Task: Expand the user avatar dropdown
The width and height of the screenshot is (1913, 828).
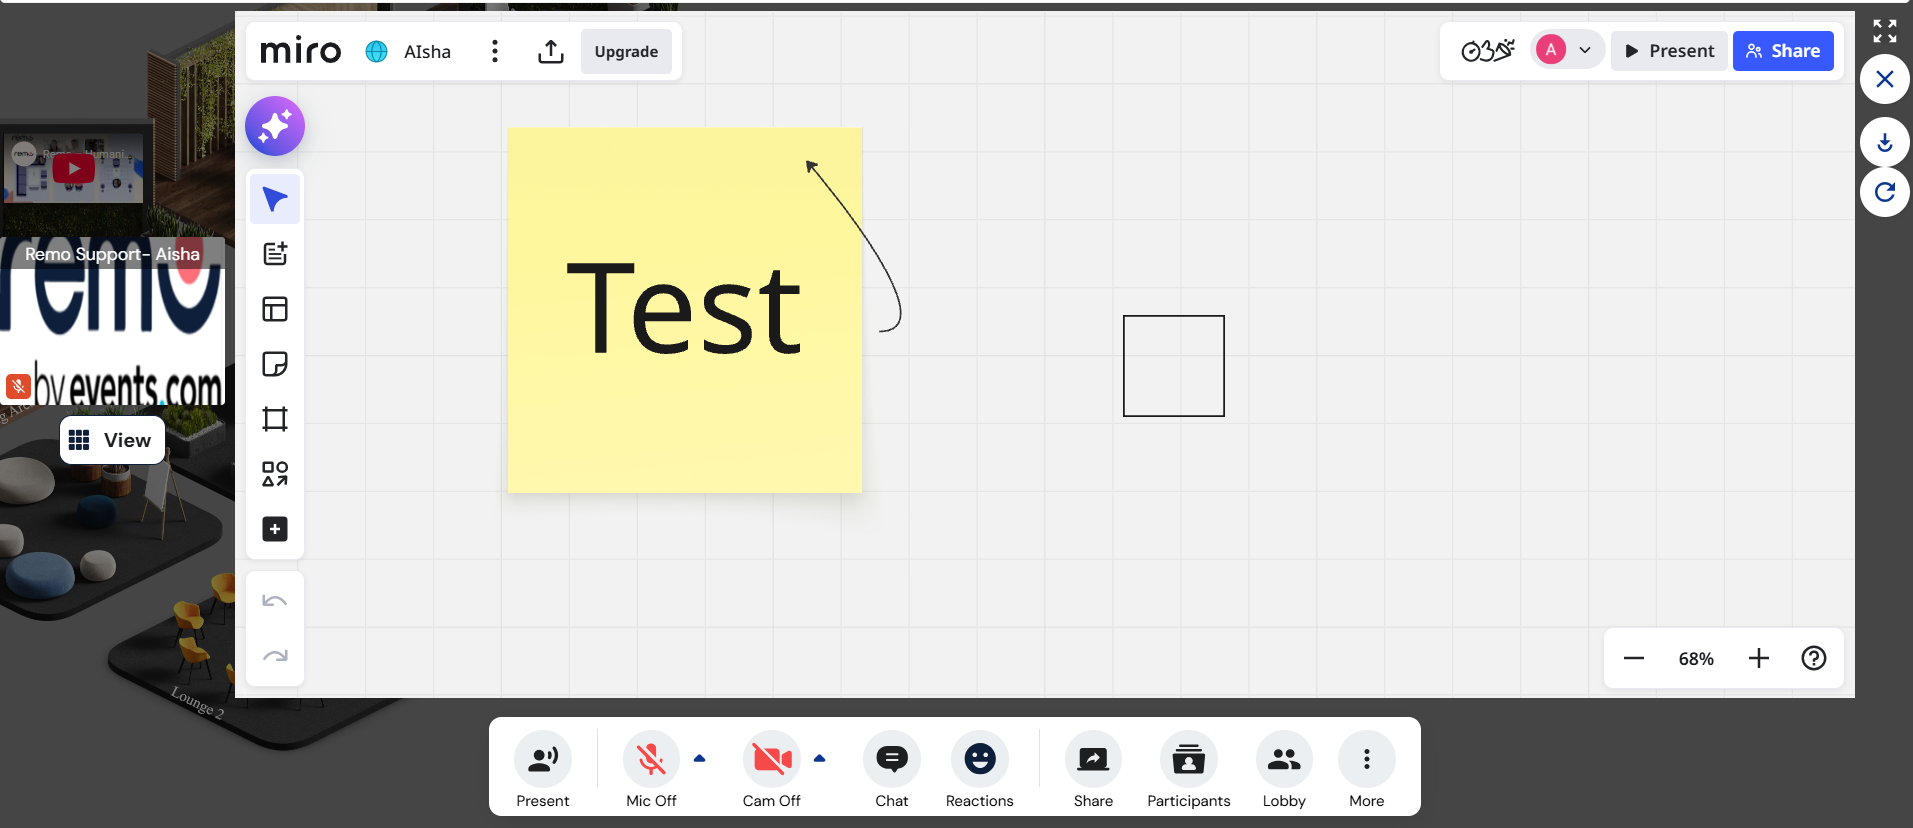Action: [x=1584, y=50]
